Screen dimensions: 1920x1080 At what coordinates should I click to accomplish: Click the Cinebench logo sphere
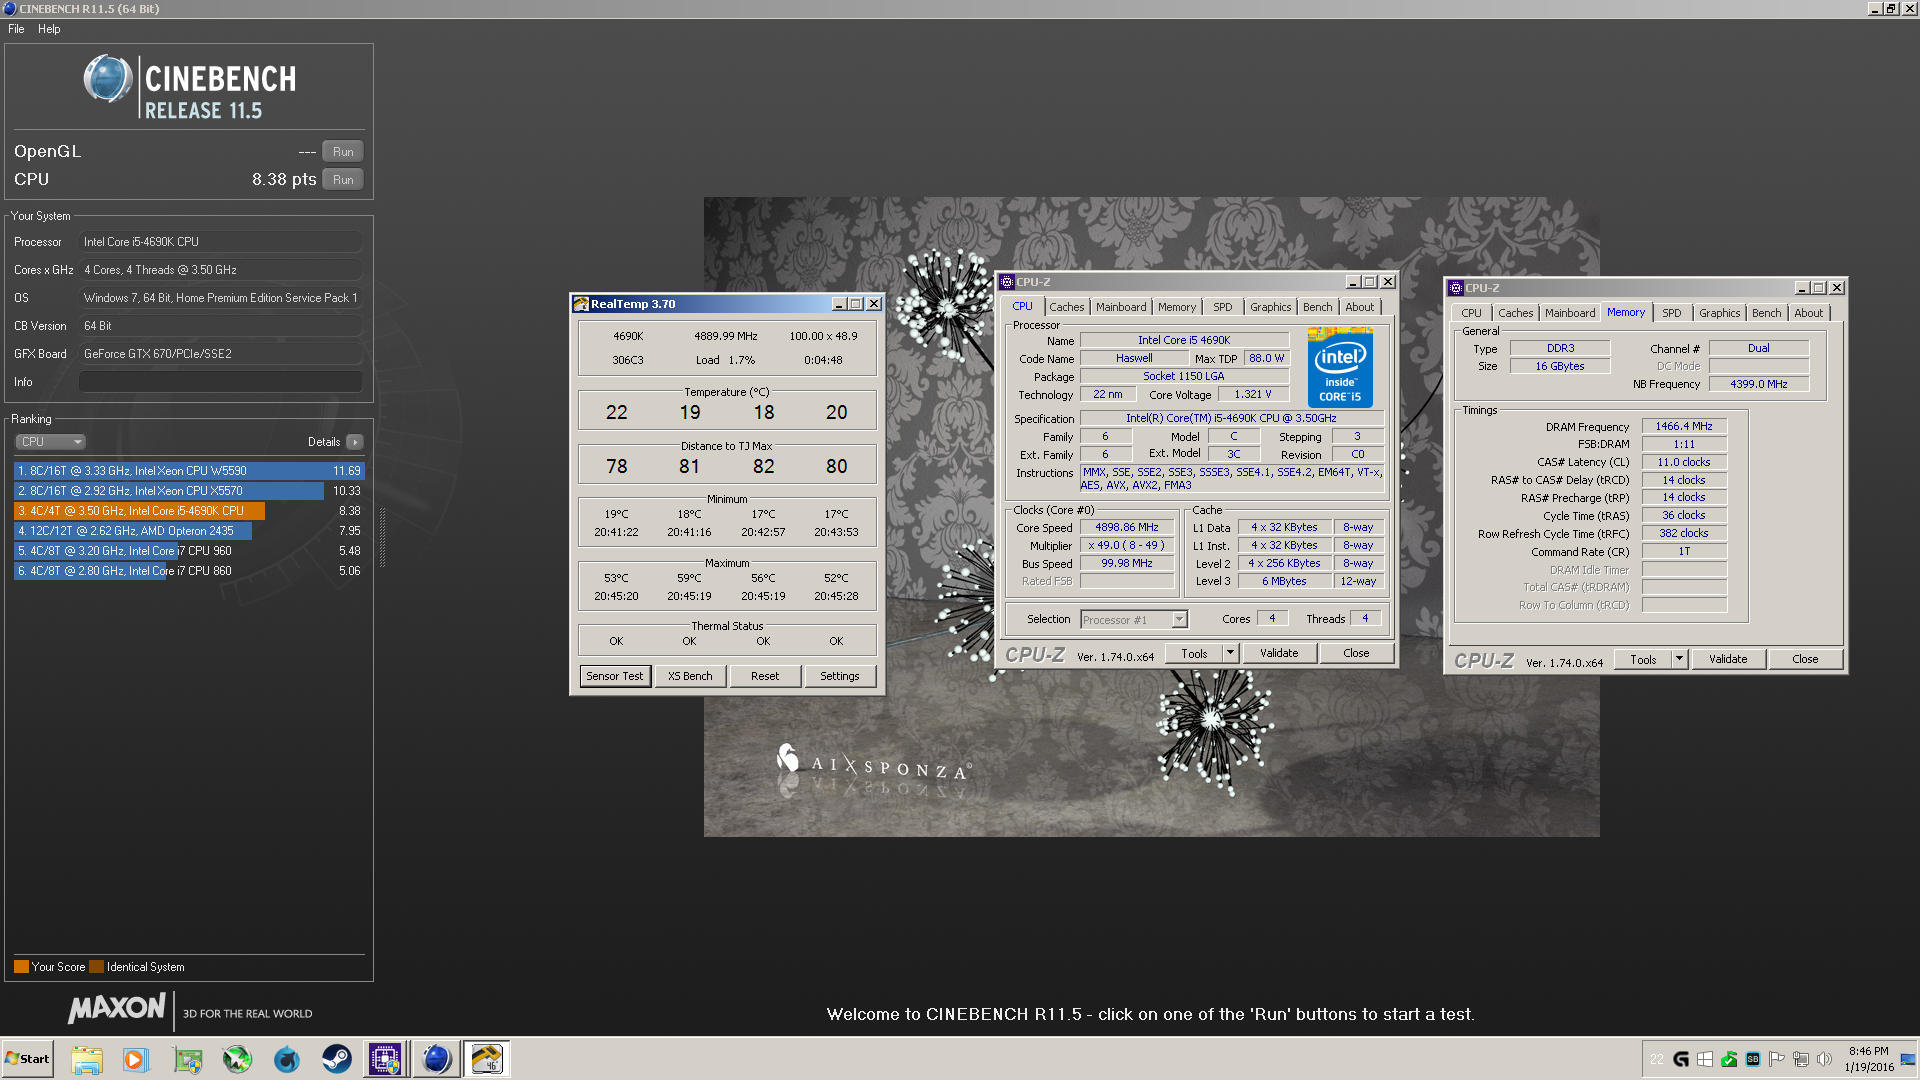coord(108,78)
